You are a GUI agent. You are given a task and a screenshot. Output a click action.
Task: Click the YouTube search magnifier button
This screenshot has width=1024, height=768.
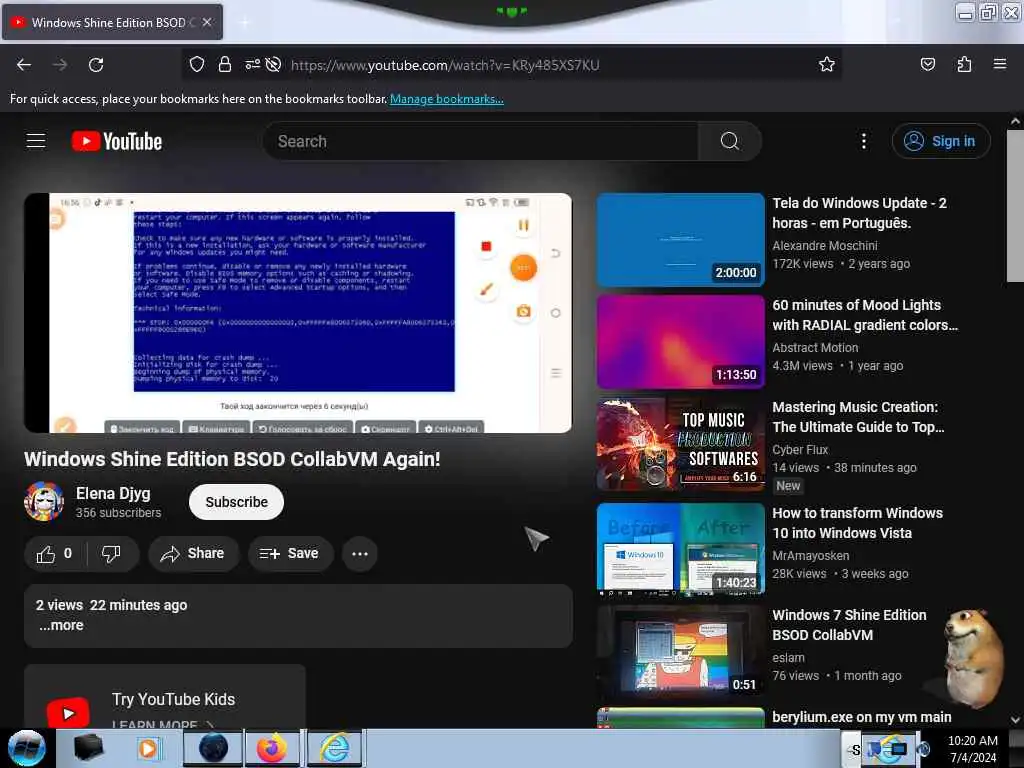[729, 141]
